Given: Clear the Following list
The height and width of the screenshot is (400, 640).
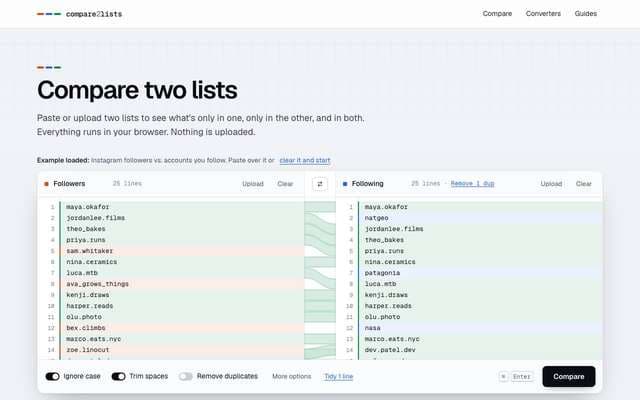Looking at the screenshot, I should point(583,184).
